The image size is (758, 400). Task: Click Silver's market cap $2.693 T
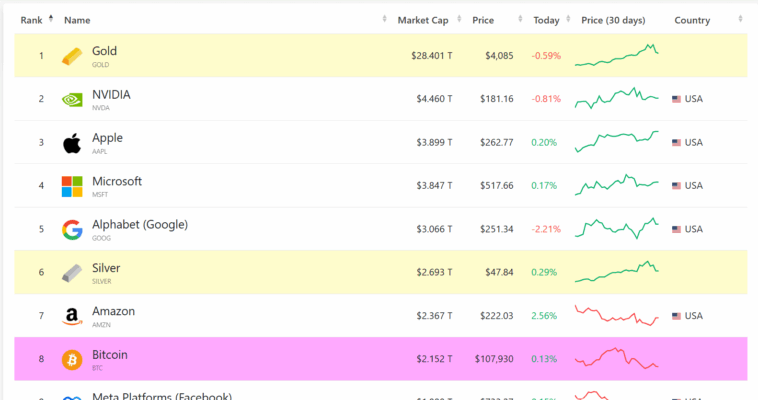click(x=435, y=272)
